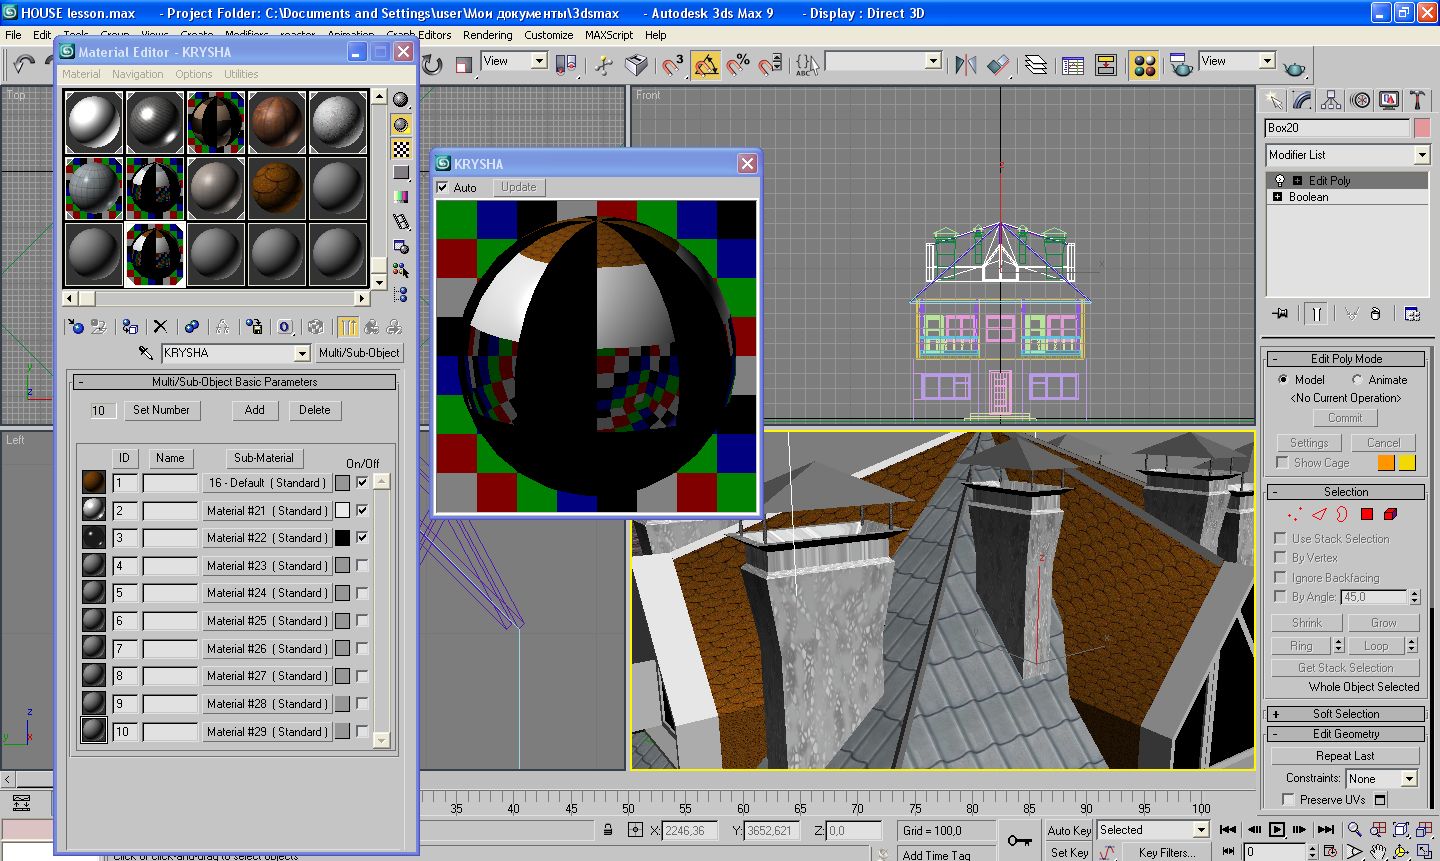Open Curve Editor icon in main toolbar
Screen dimensions: 1440x861
coord(1073,65)
